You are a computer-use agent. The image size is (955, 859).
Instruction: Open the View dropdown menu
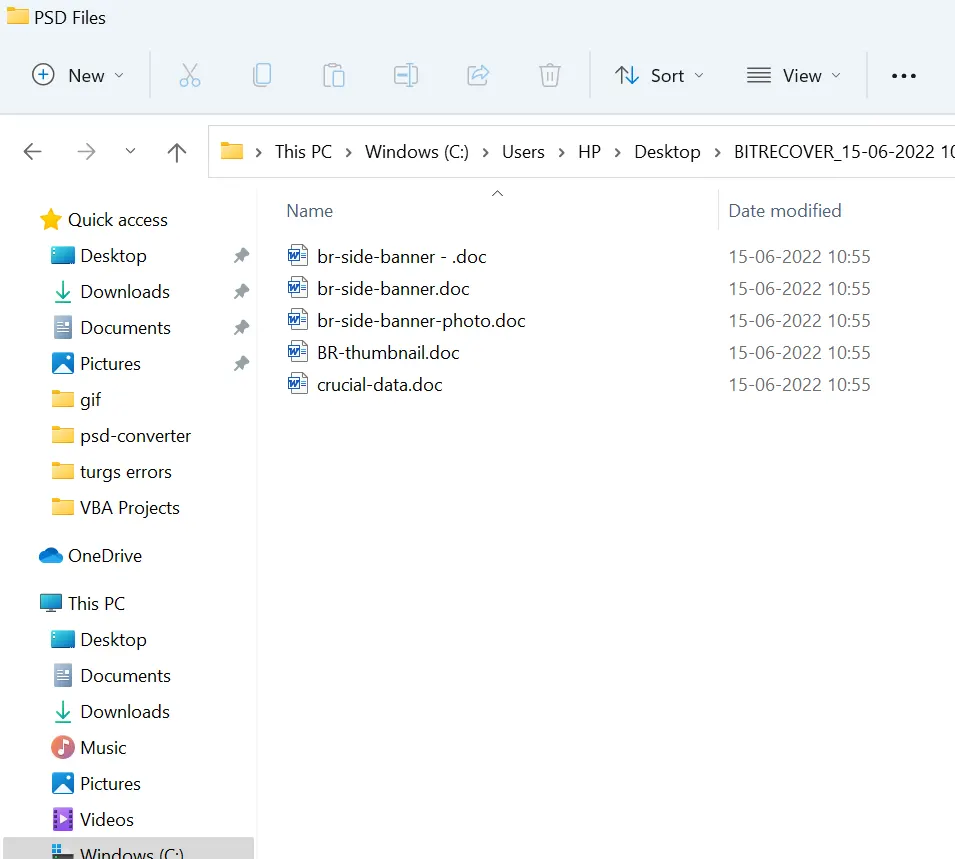coord(794,75)
